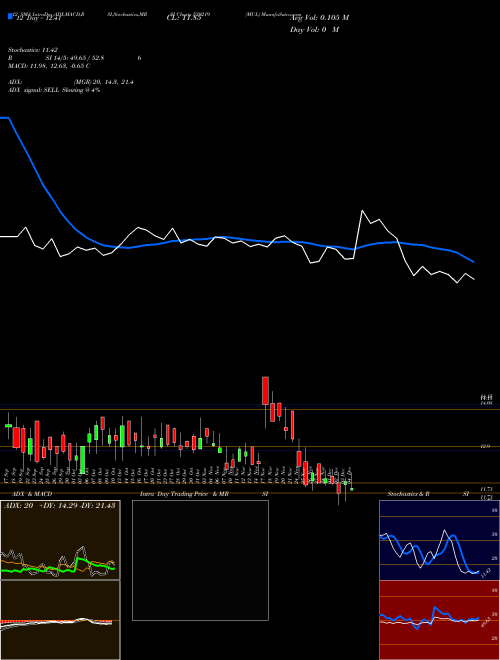
Task: Click the RSI 14/3 values text
Action: pyautogui.click(x=75, y=58)
